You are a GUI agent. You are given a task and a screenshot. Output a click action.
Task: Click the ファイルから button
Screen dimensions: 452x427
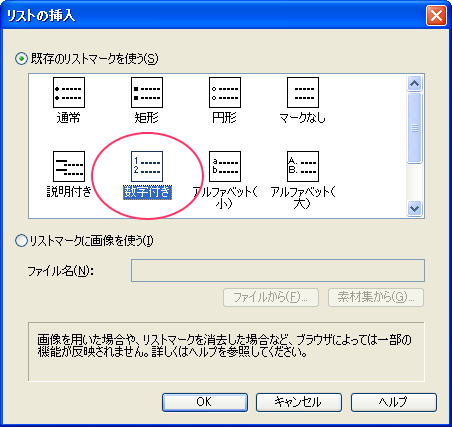[271, 297]
